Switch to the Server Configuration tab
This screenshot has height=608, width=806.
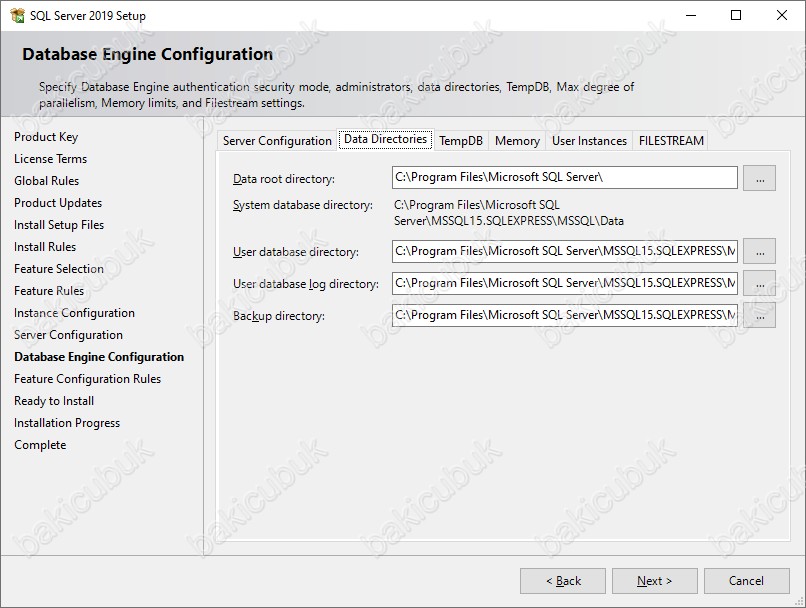point(277,141)
